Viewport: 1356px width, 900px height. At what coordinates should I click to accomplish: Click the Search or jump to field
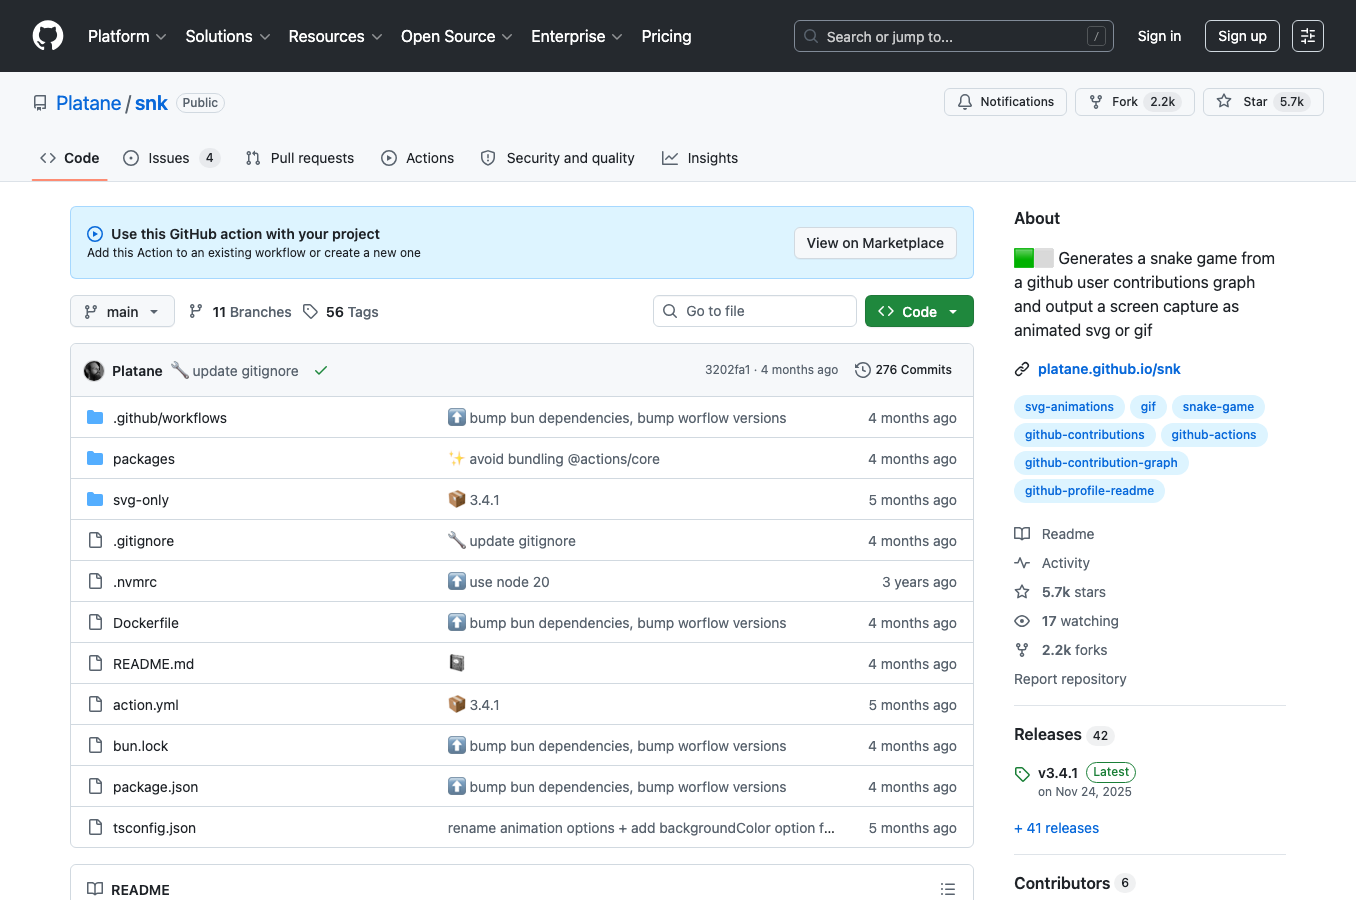pyautogui.click(x=954, y=36)
